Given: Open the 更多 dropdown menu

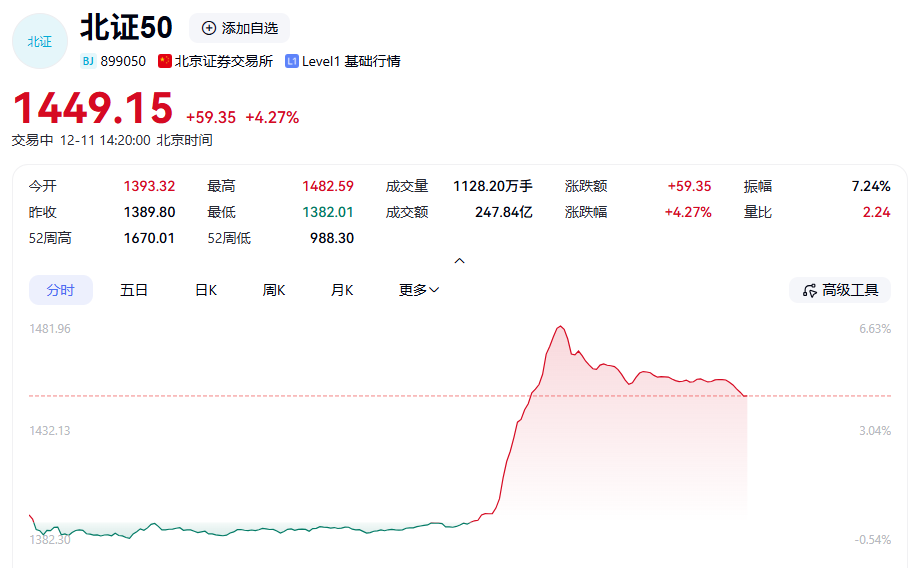Looking at the screenshot, I should point(419,290).
